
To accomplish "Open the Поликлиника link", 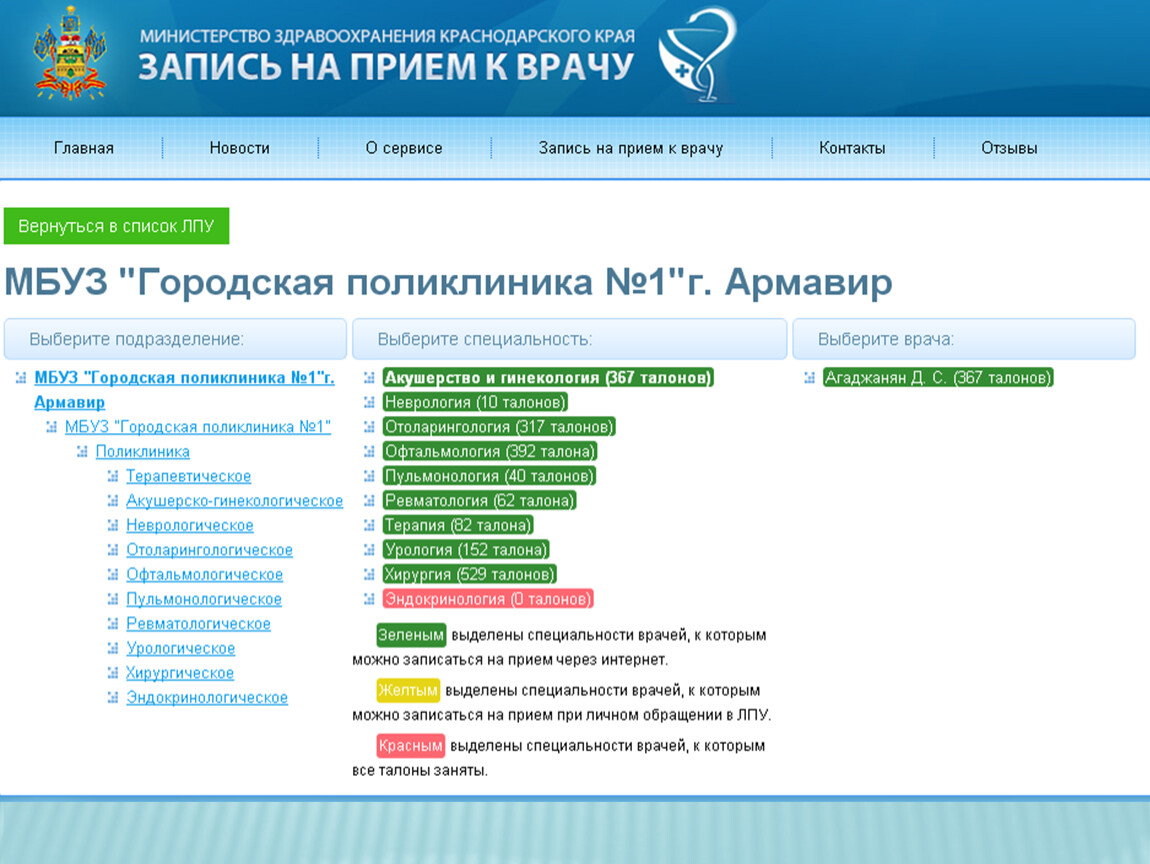I will [x=143, y=452].
